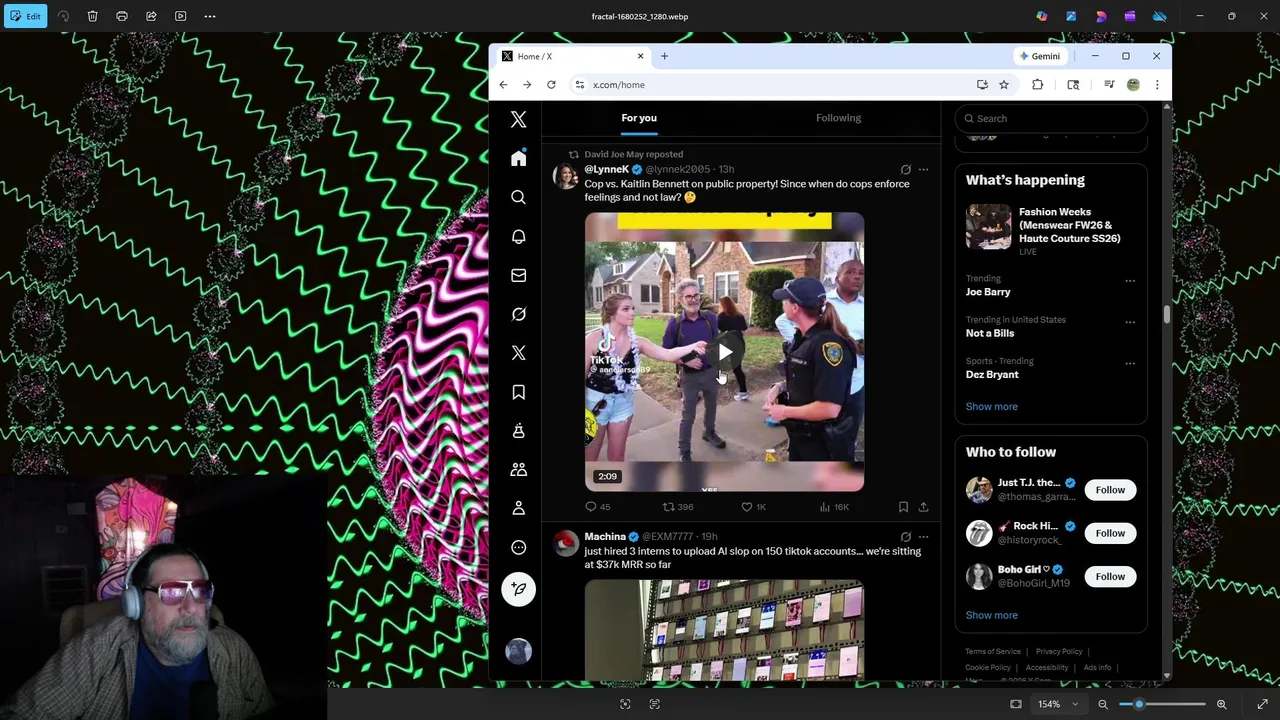
Task: Show more in What's happening
Action: 991,407
